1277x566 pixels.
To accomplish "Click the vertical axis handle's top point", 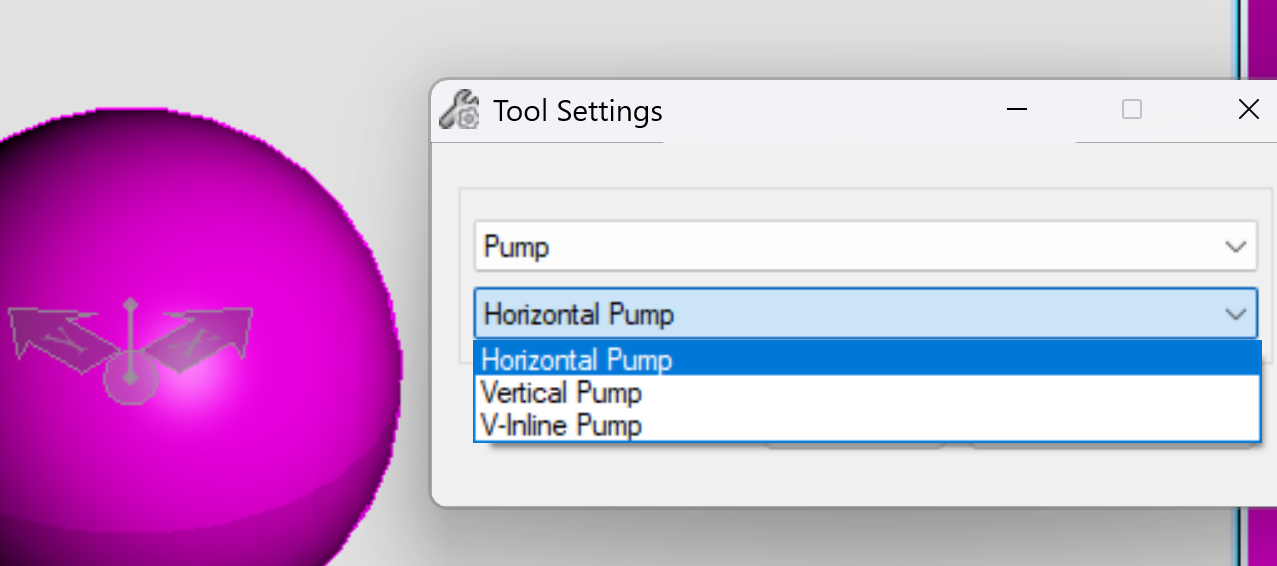I will tap(130, 304).
